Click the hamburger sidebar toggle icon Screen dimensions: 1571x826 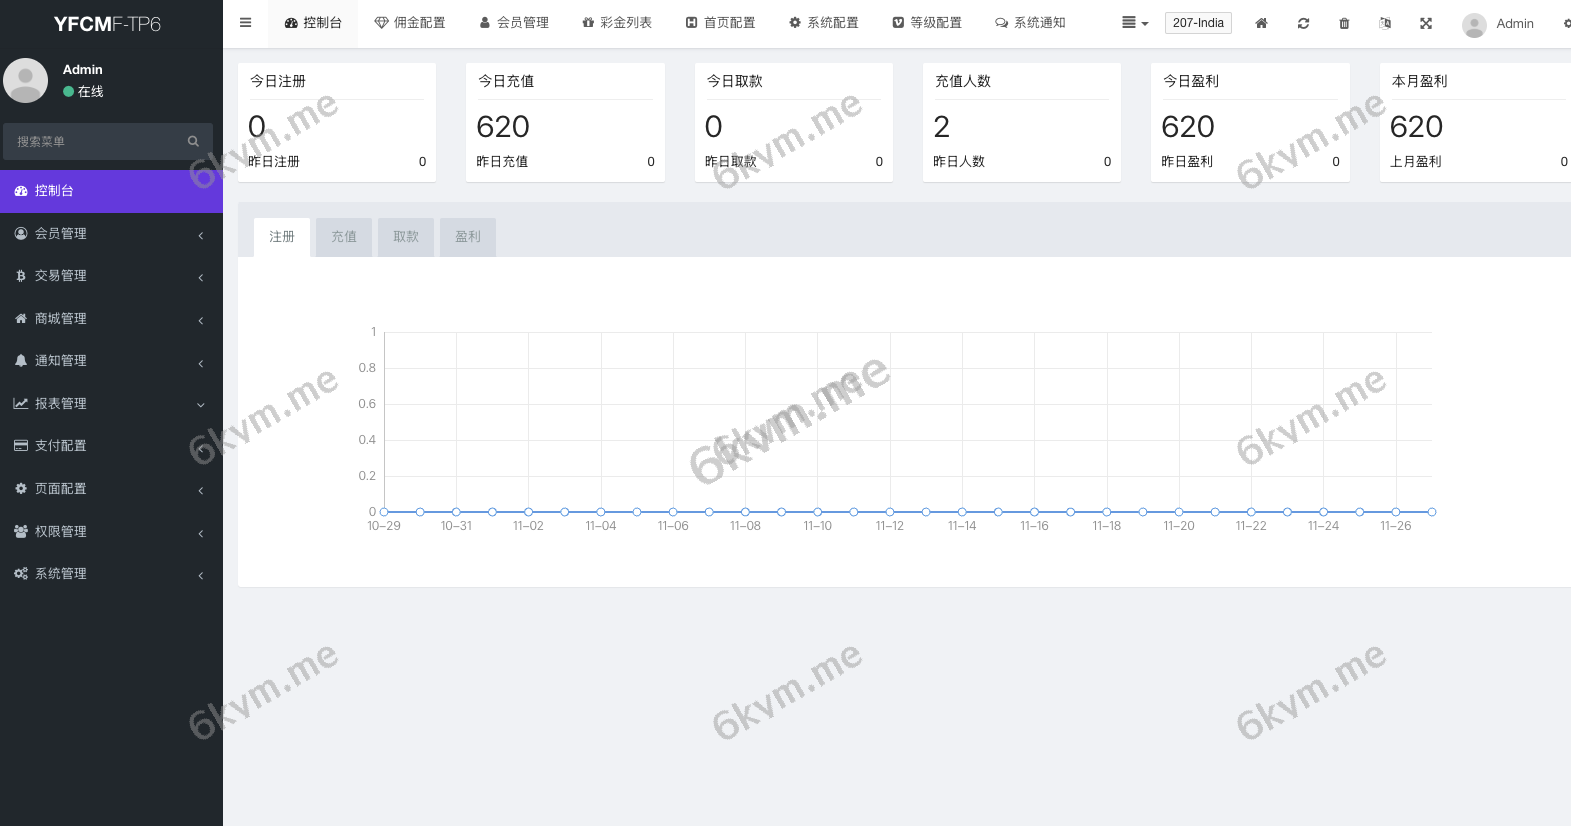point(245,23)
